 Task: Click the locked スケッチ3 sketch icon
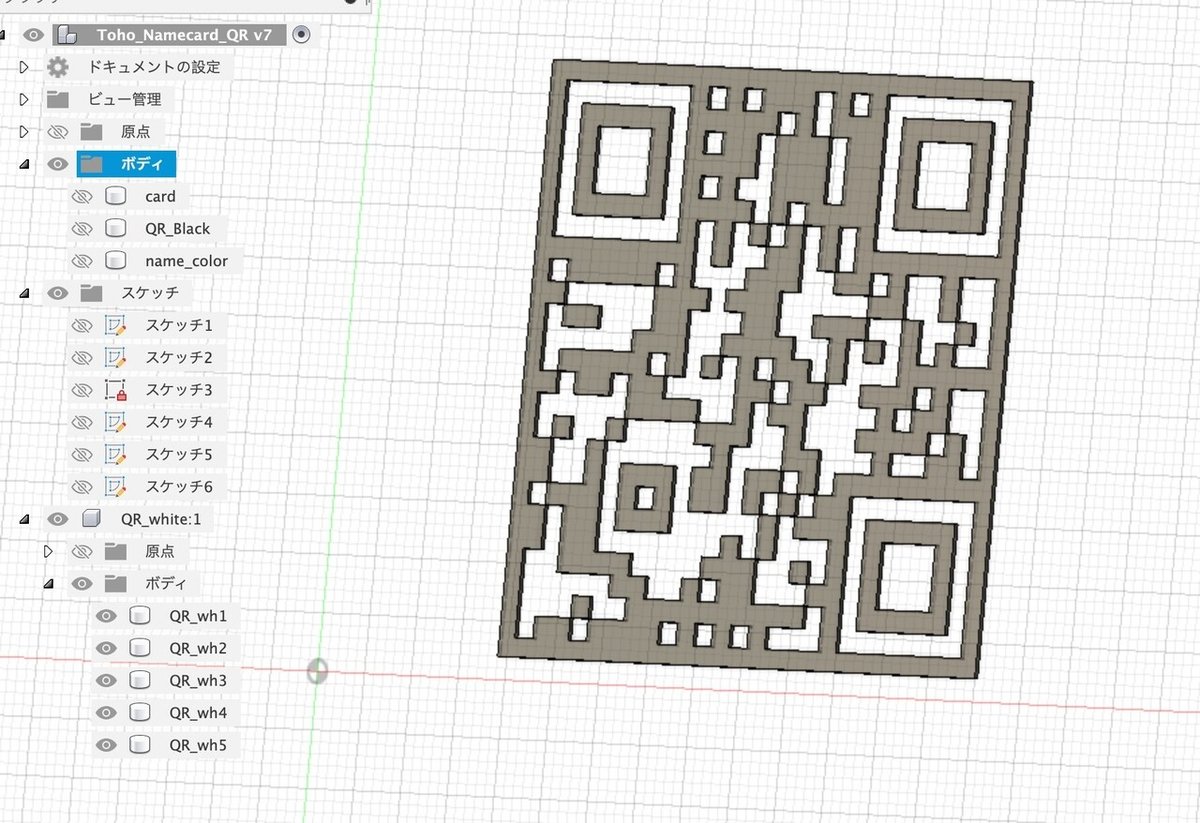click(115, 390)
